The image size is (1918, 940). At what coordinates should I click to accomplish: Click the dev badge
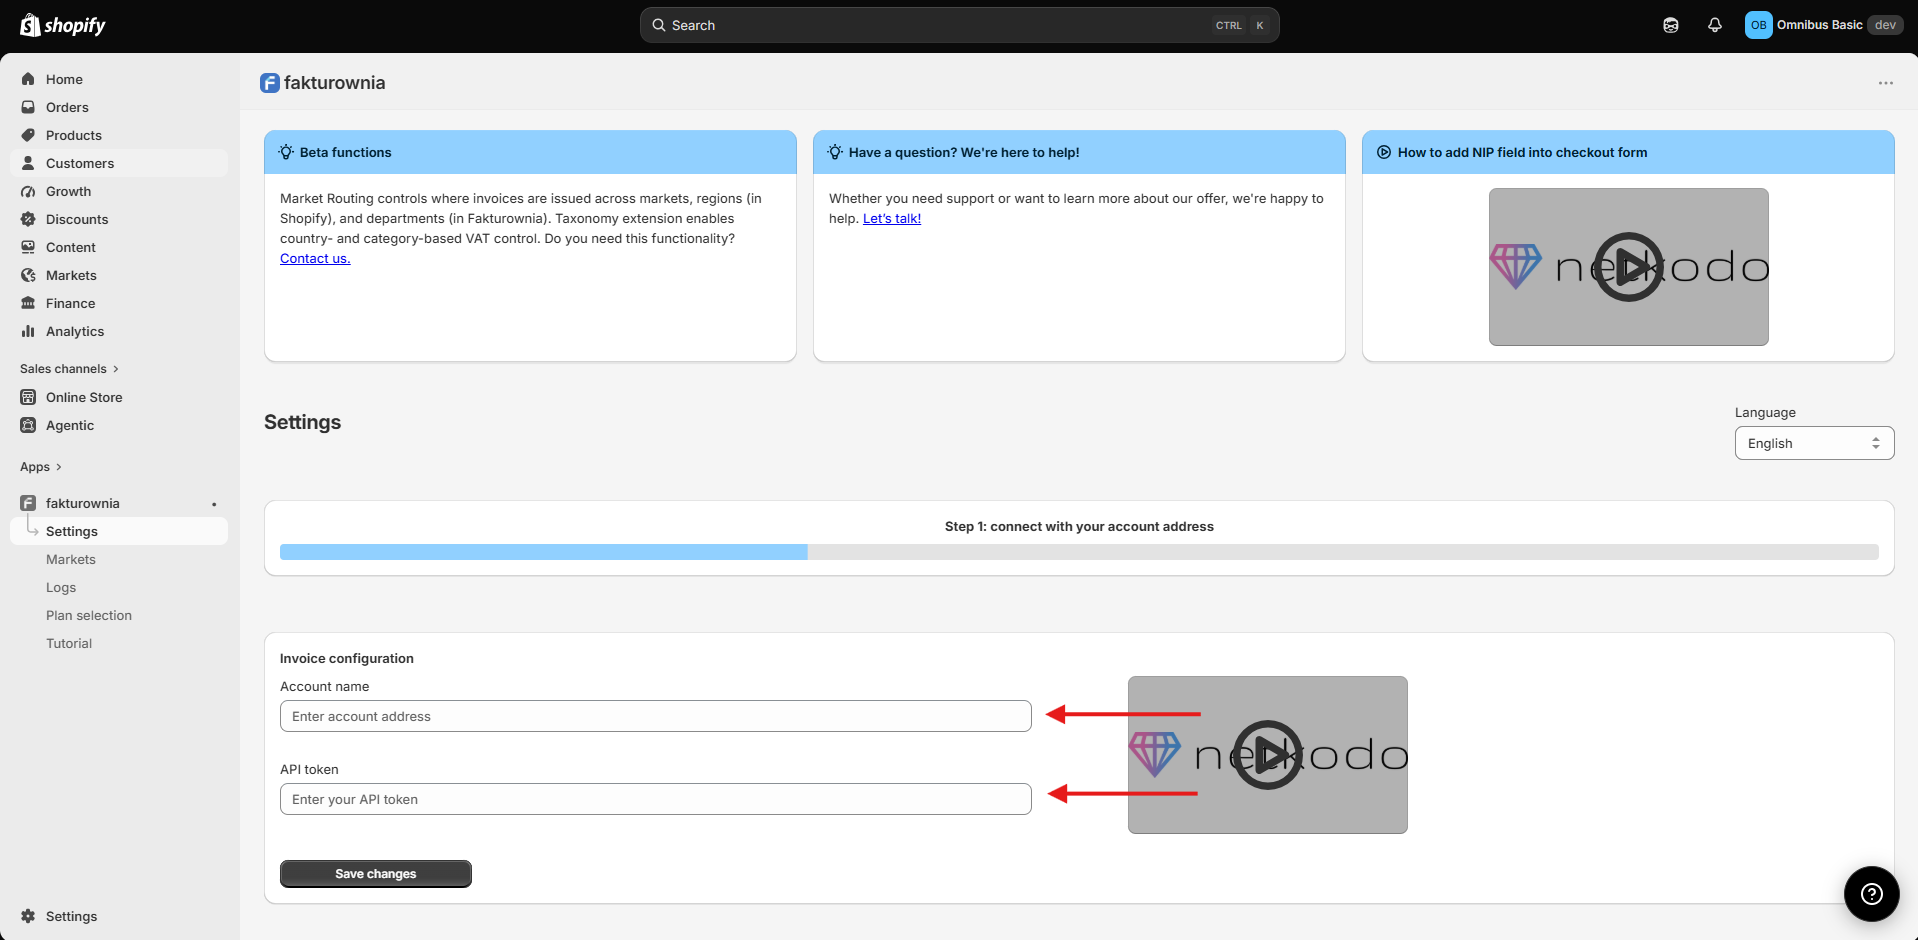[1885, 25]
